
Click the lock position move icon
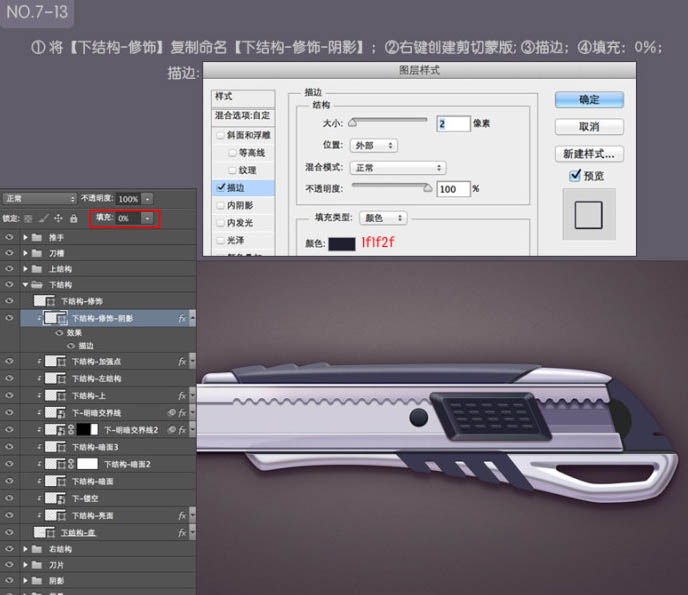(58, 218)
